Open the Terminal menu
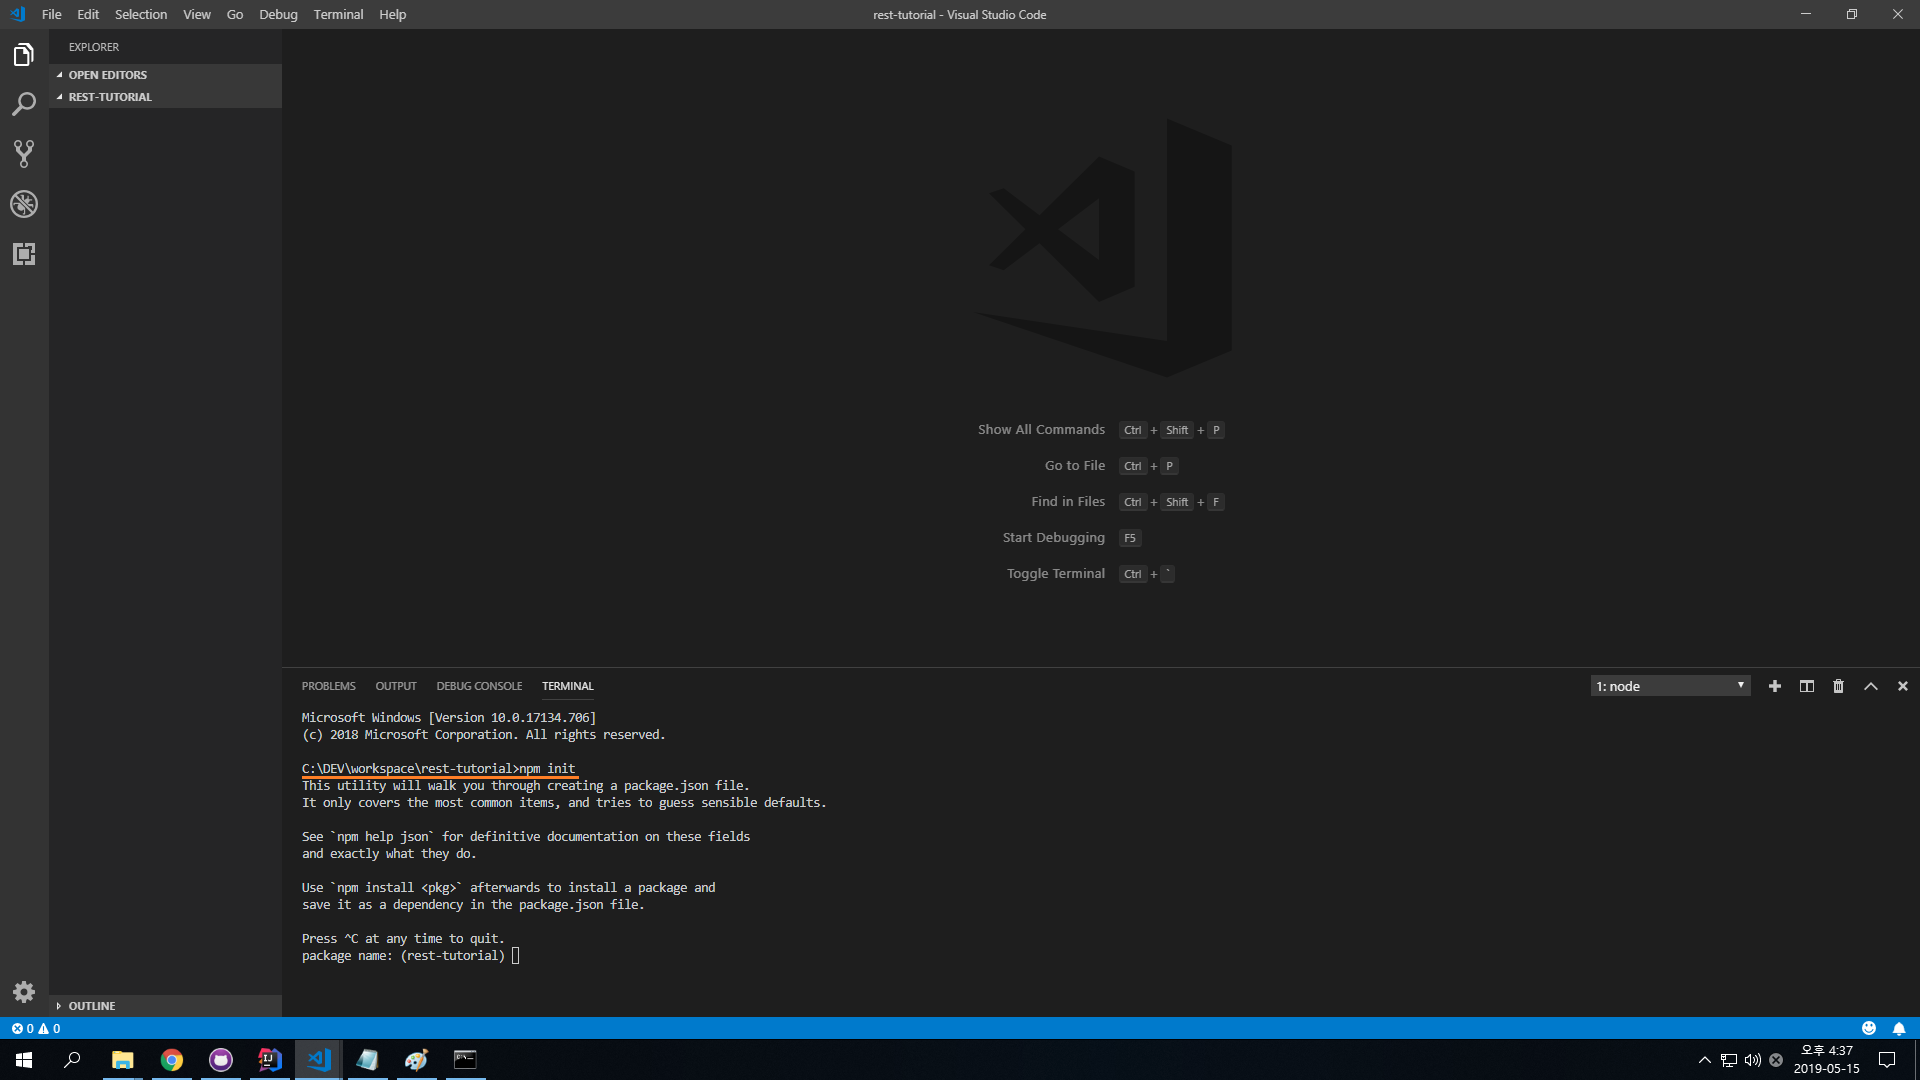The image size is (1920, 1080). pyautogui.click(x=338, y=14)
